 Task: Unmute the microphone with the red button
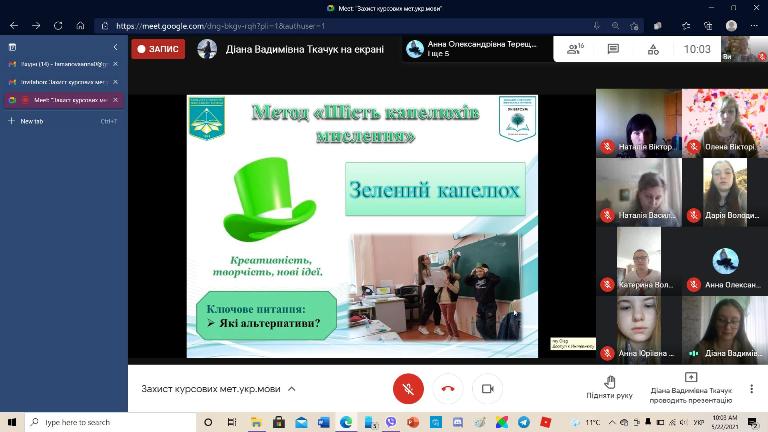[407, 388]
